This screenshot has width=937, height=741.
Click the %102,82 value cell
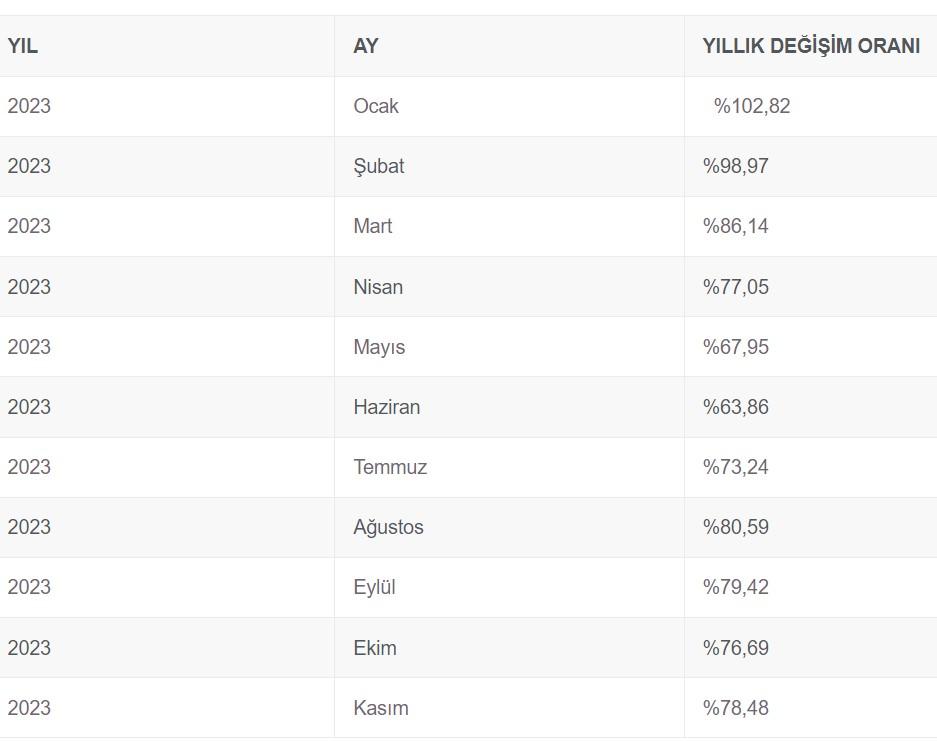tap(752, 106)
